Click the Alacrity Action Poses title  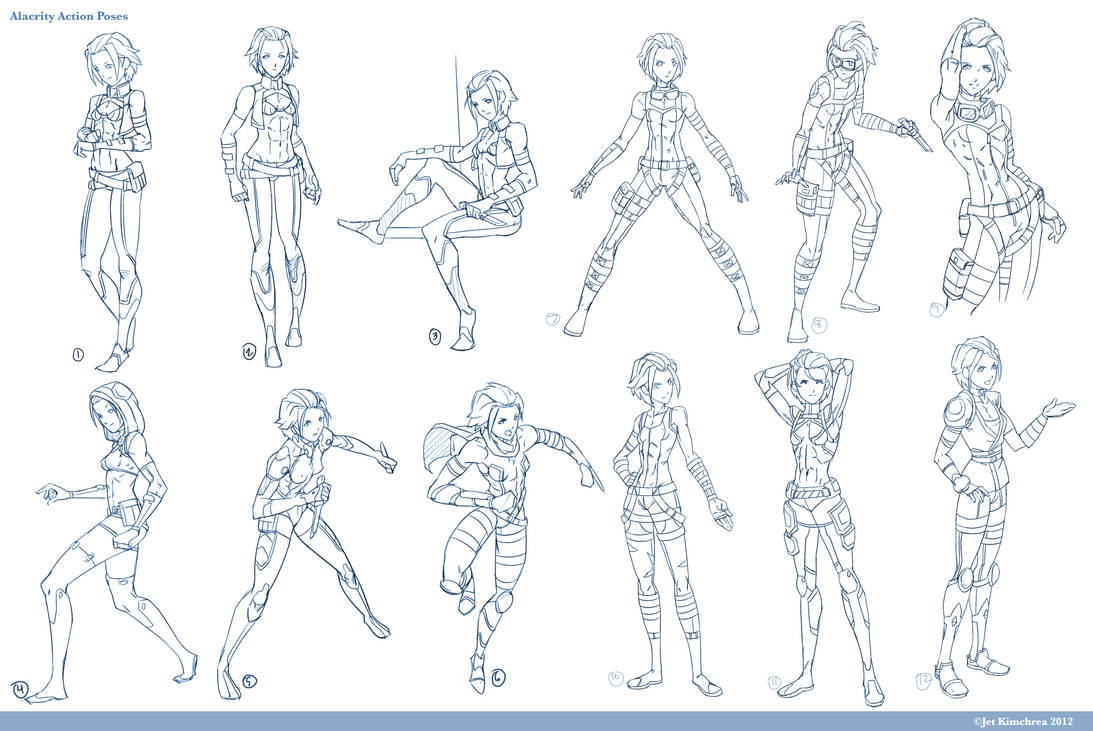pyautogui.click(x=70, y=15)
